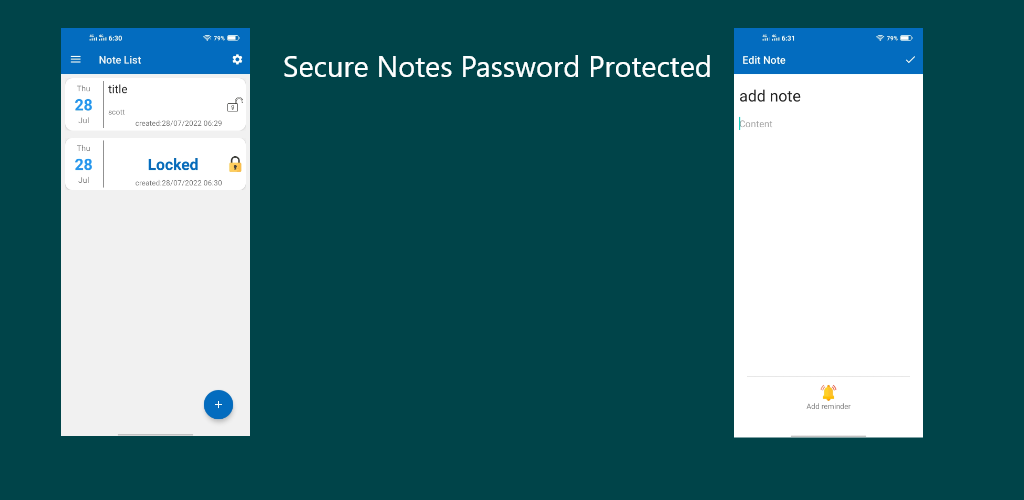This screenshot has width=1024, height=500.
Task: Tap the unlocked padlock icon on title note
Action: coord(235,104)
